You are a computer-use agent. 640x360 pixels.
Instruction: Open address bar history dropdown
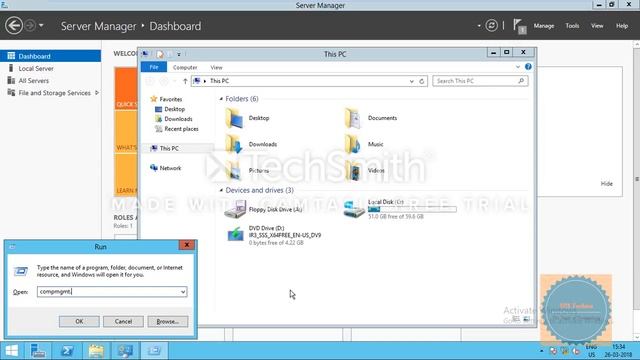coord(411,81)
